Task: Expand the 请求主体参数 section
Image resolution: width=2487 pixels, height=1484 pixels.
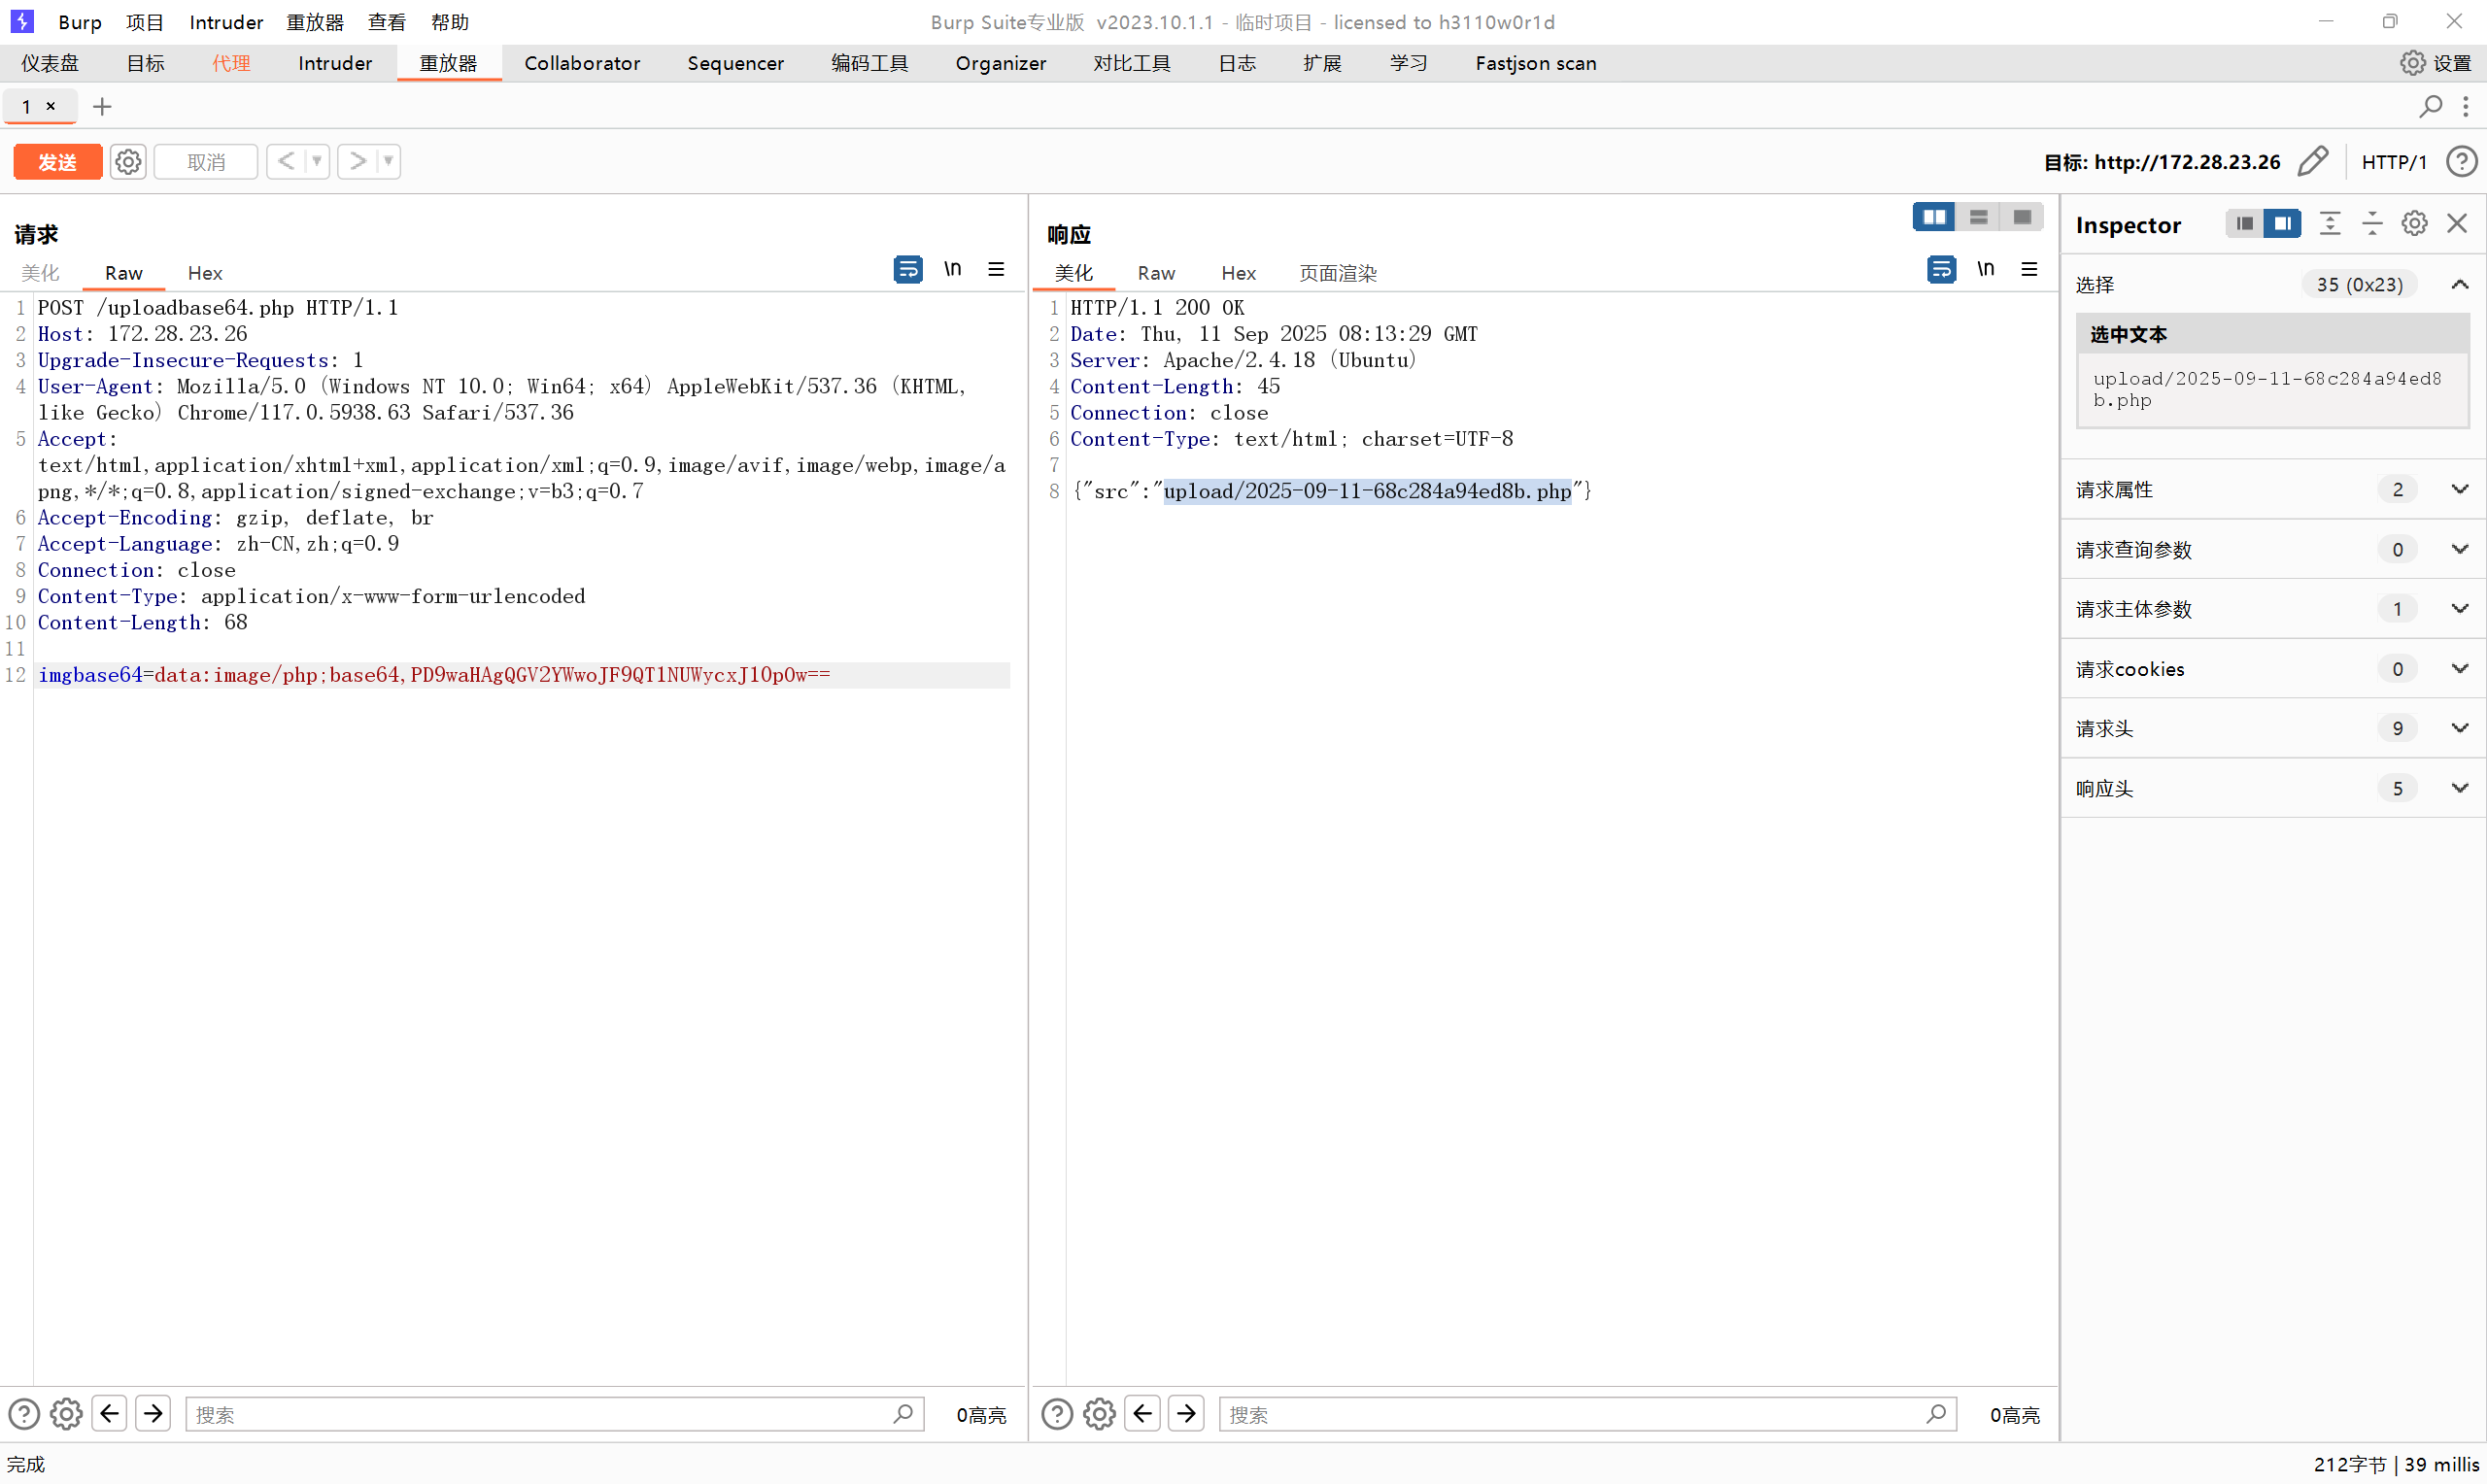Action: tap(2459, 609)
